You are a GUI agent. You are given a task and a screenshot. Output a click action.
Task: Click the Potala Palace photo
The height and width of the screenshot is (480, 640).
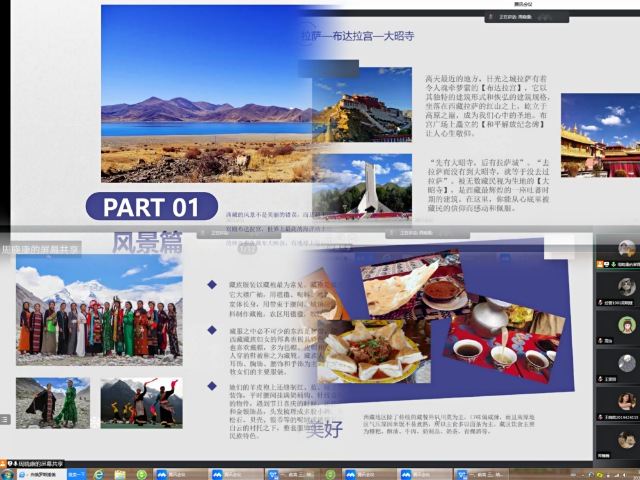point(362,104)
